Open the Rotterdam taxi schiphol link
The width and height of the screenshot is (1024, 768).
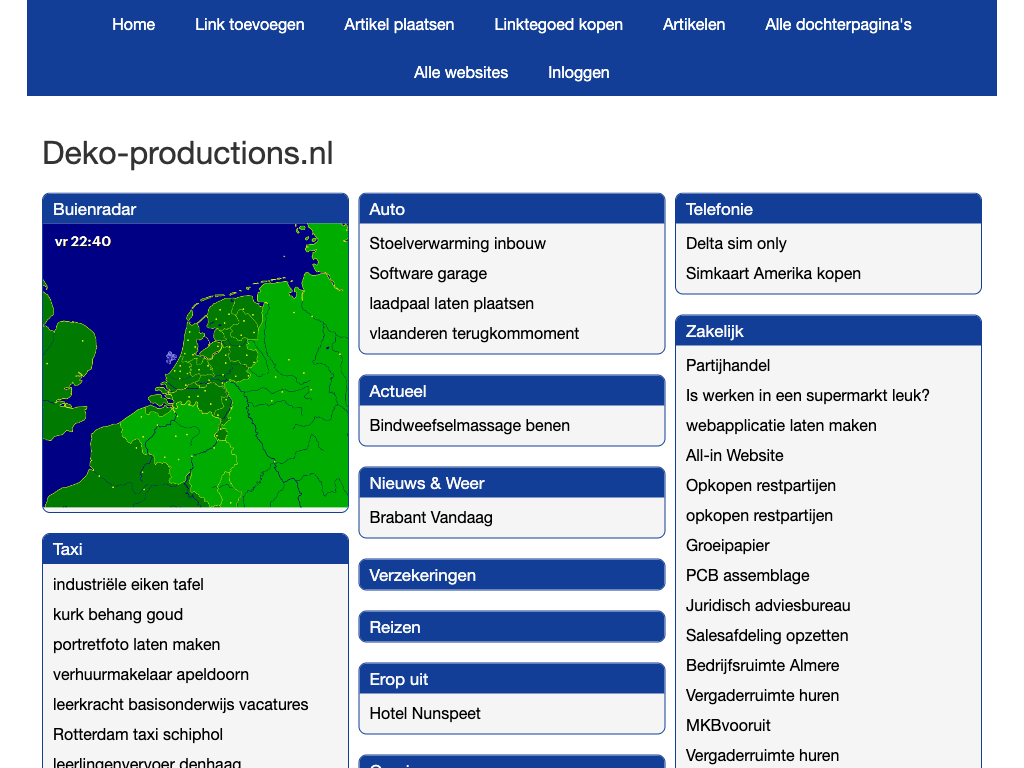(x=138, y=734)
